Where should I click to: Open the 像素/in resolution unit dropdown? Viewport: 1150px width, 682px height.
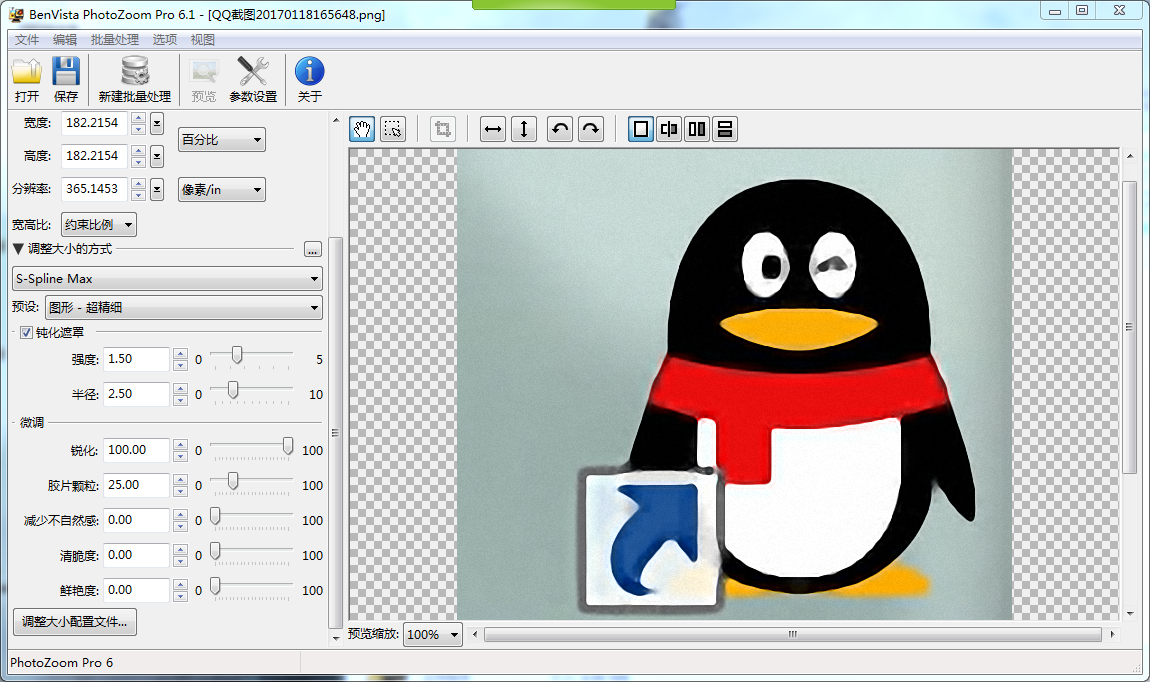click(x=221, y=190)
